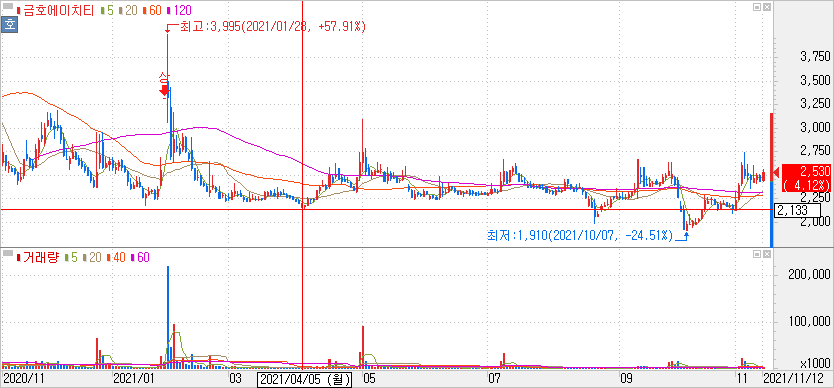Close the volume chart pane
This screenshot has height=388, width=834.
click(766, 255)
